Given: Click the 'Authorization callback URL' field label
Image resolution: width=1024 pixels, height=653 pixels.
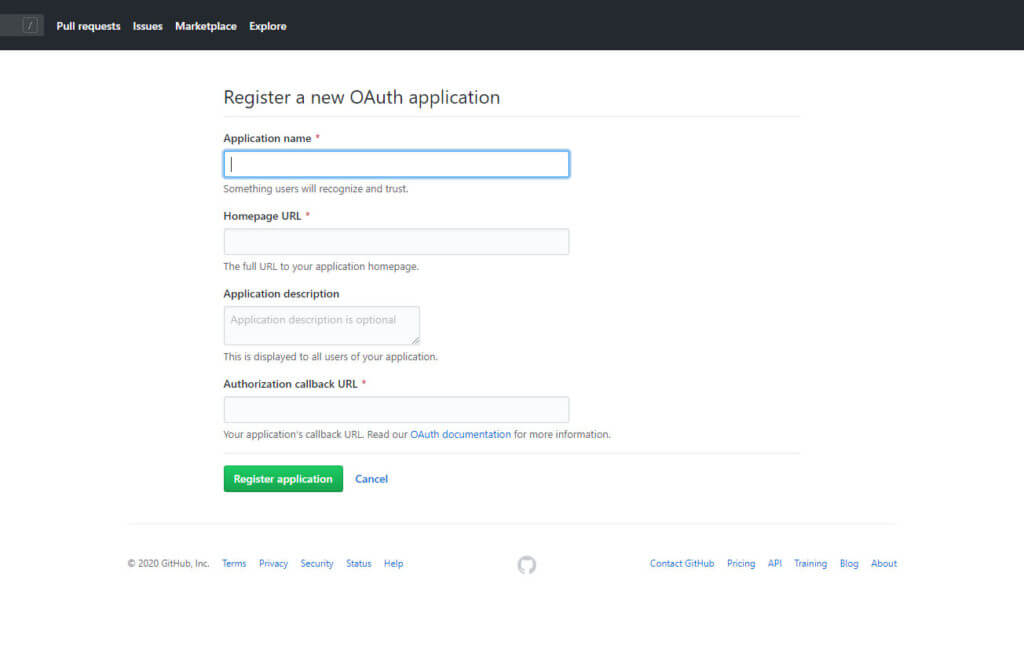Looking at the screenshot, I should pyautogui.click(x=291, y=384).
